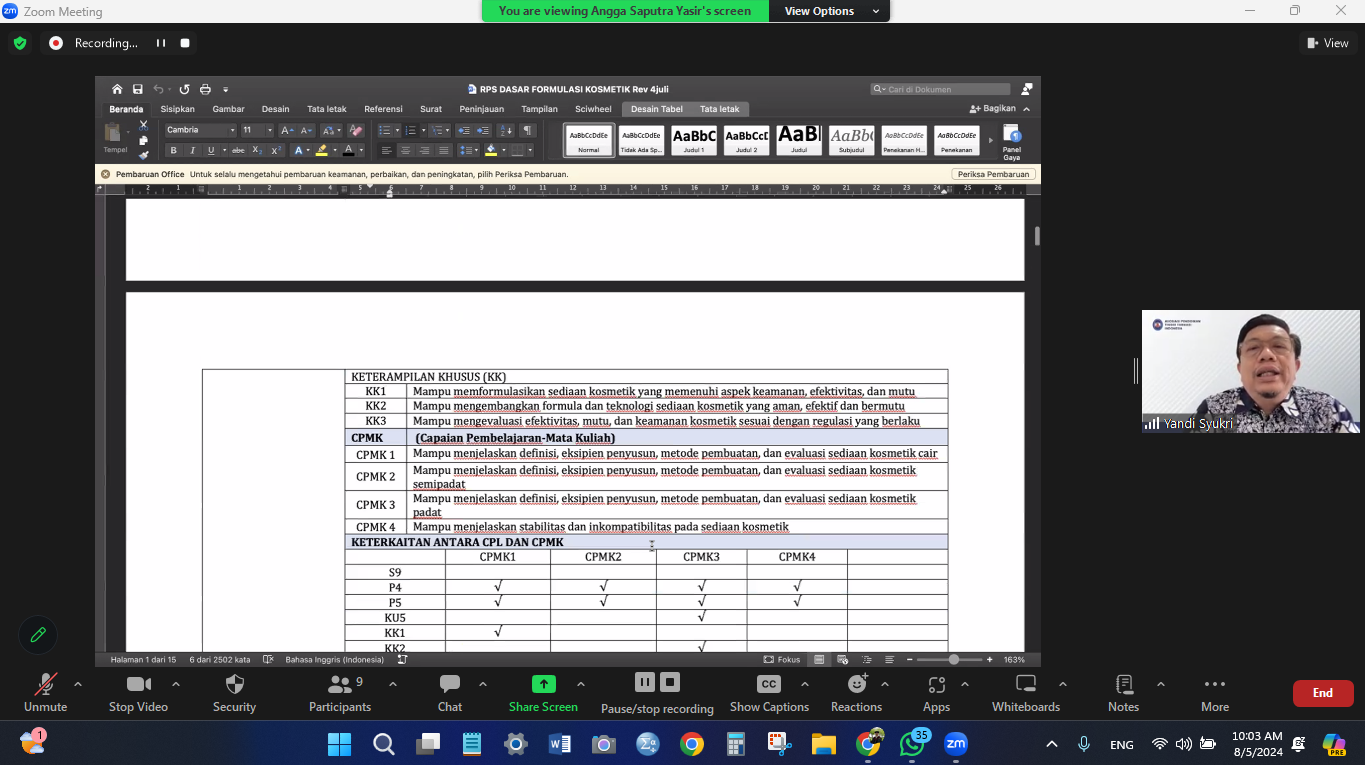This screenshot has height=765, width=1365.
Task: Click the red End button
Action: coord(1322,693)
